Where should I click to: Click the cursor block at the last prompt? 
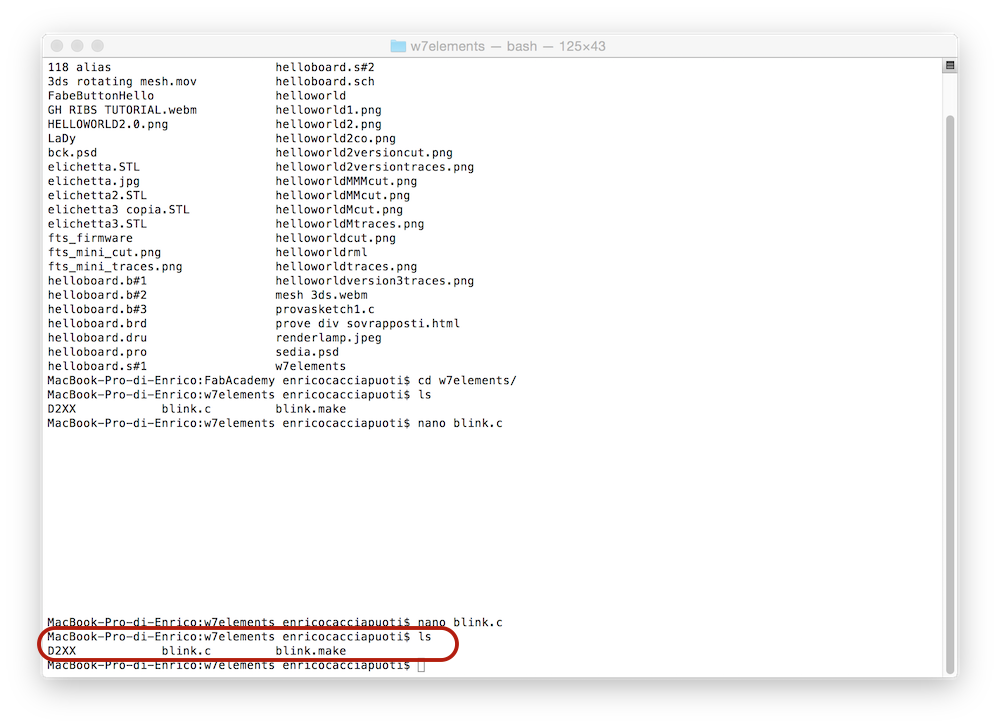tap(421, 666)
